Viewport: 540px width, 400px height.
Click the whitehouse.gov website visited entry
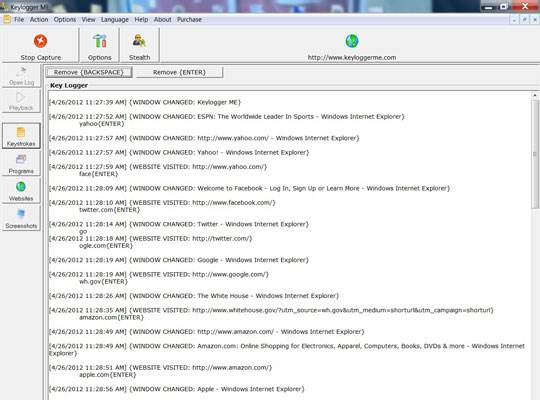tap(271, 310)
